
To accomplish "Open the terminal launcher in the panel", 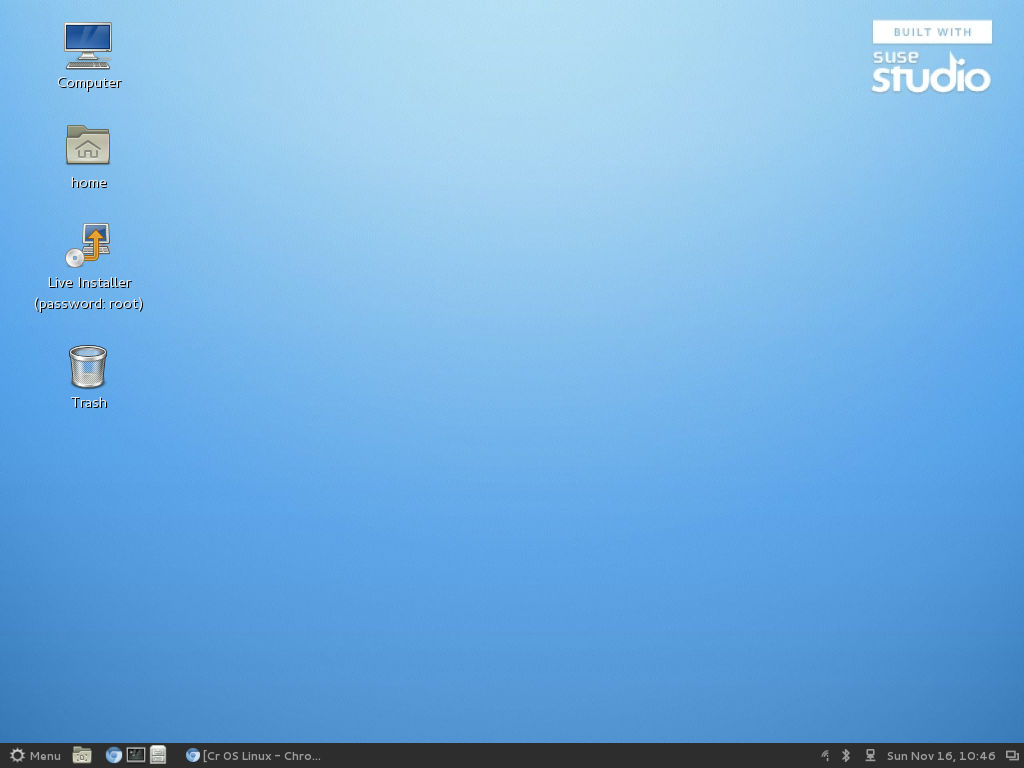I will click(136, 756).
